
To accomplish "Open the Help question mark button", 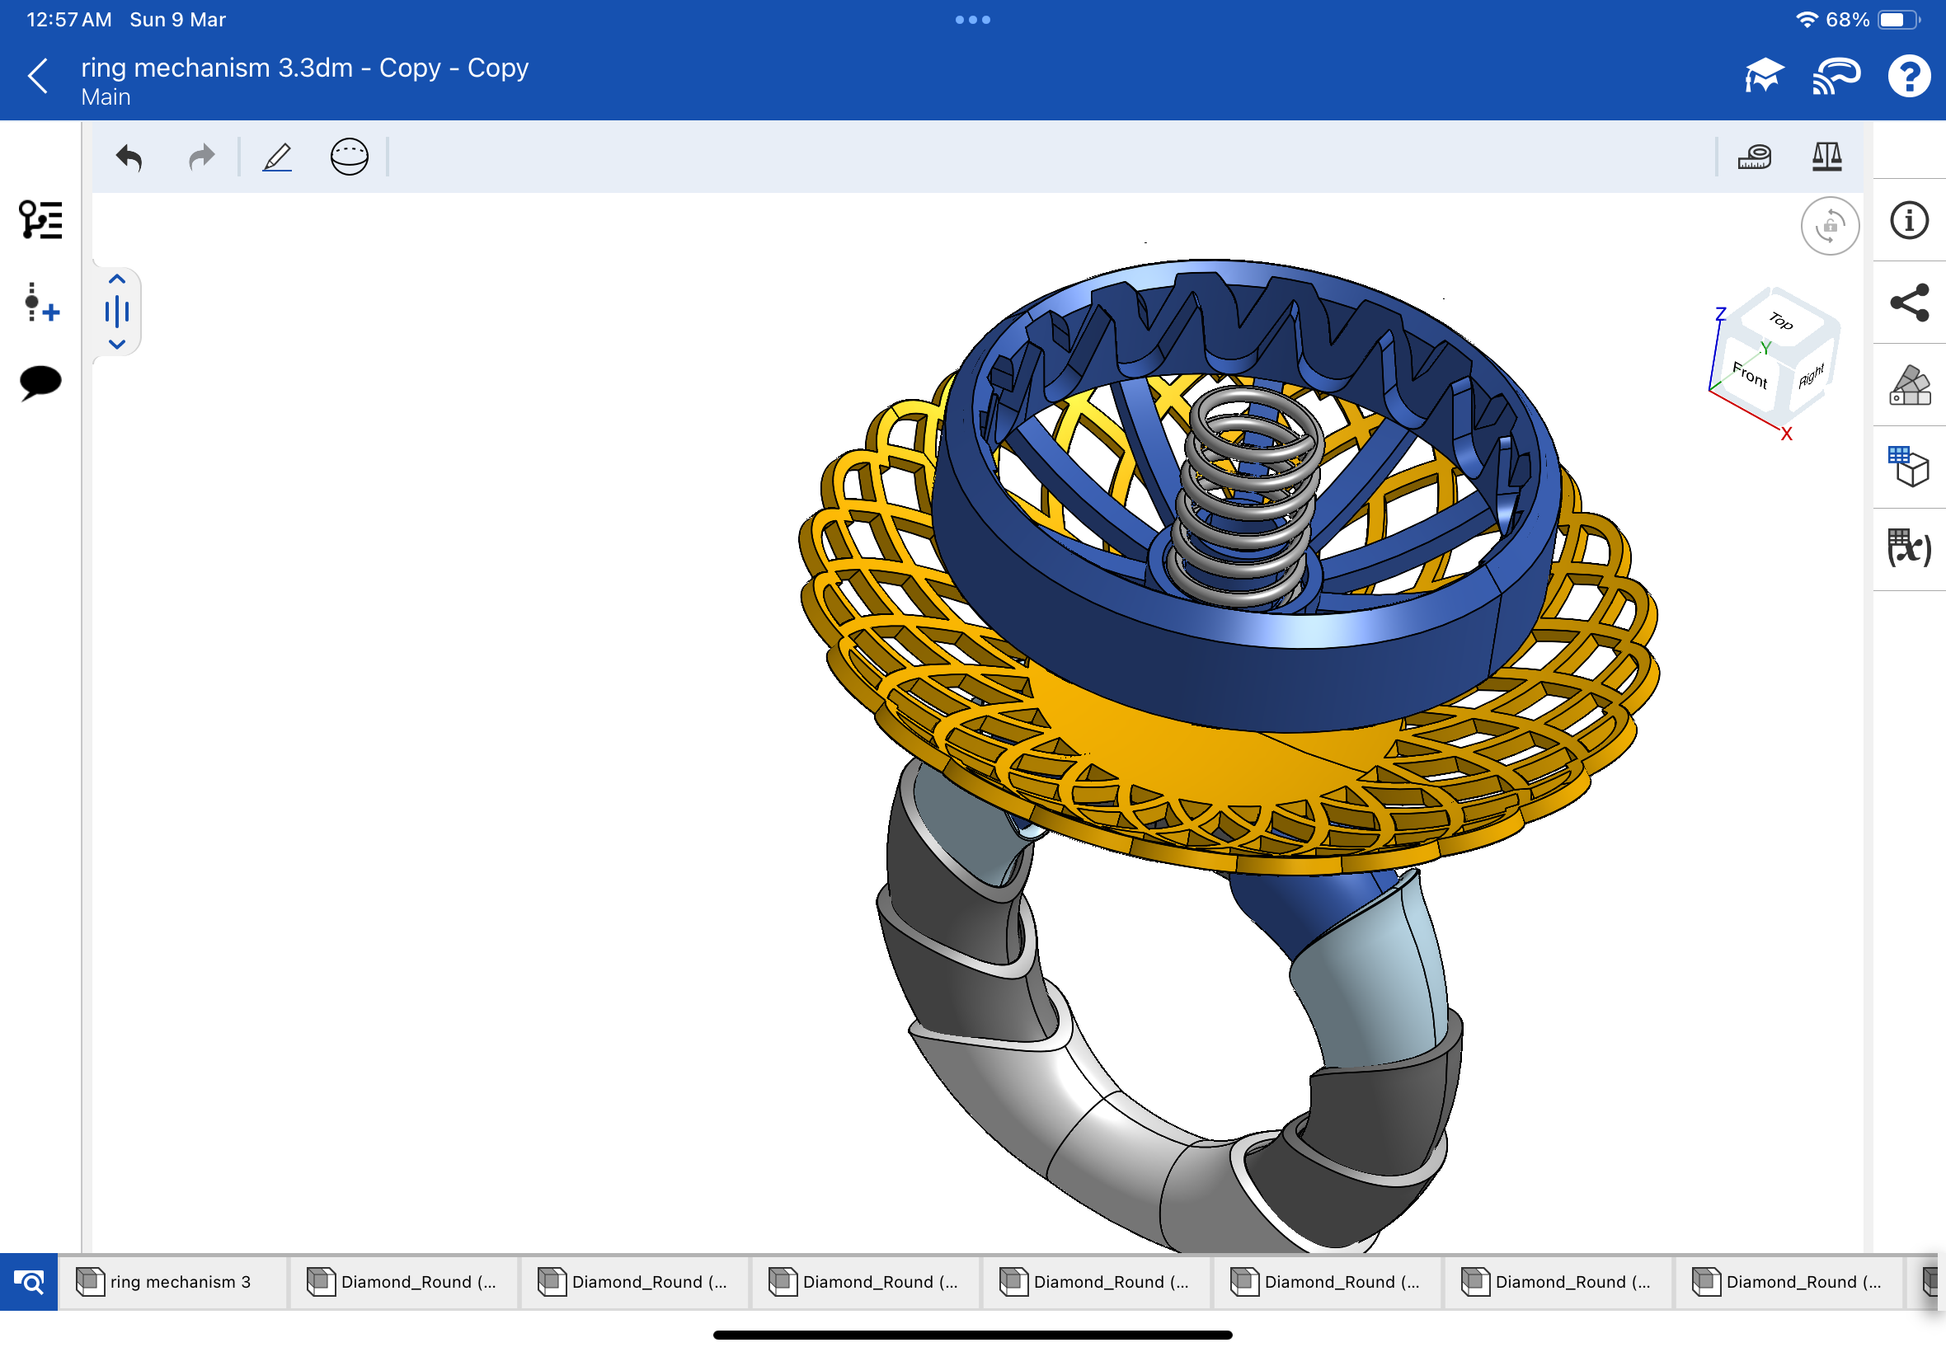I will pyautogui.click(x=1908, y=76).
